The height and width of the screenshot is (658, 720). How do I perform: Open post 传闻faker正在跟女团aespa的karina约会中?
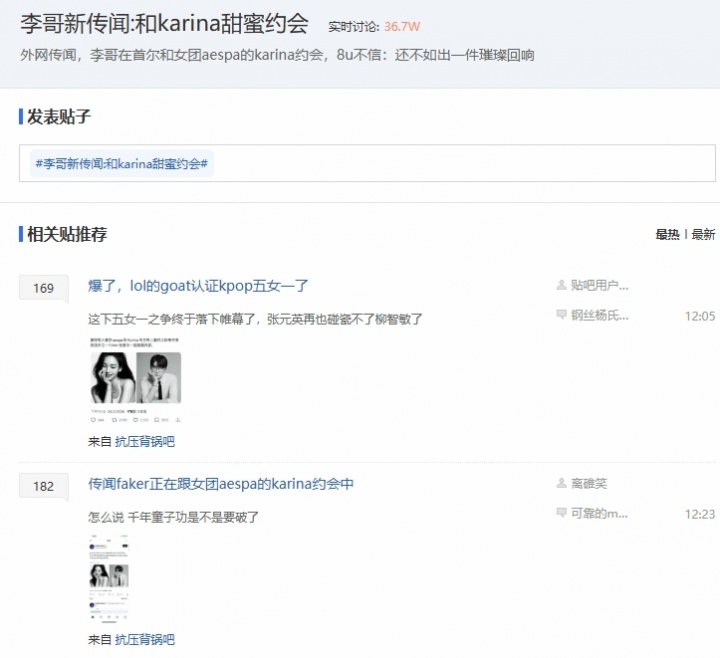(x=221, y=484)
